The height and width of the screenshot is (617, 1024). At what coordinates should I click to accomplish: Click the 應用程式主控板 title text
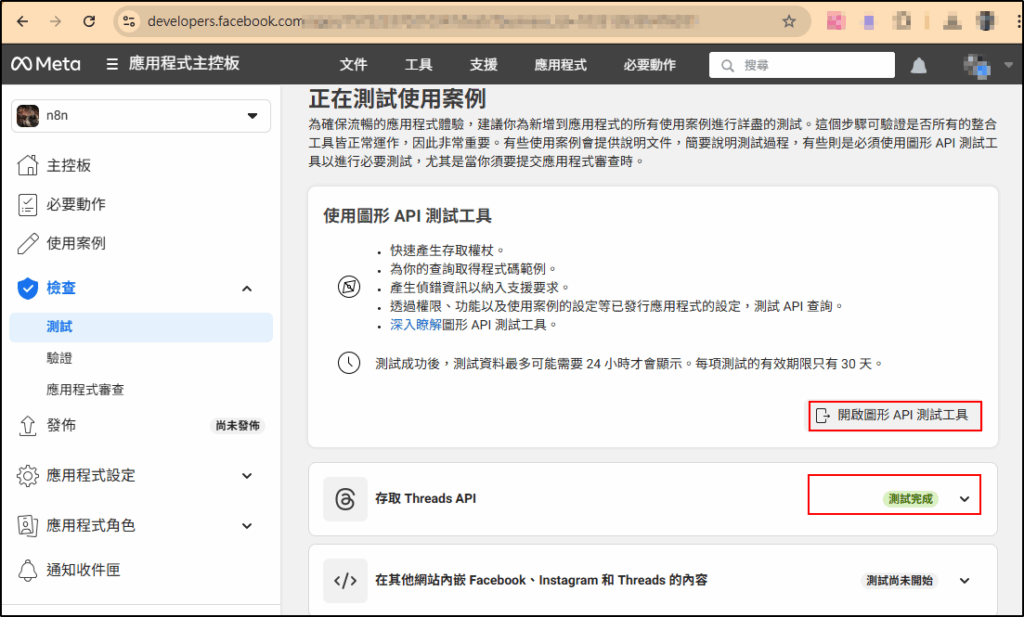pyautogui.click(x=184, y=63)
